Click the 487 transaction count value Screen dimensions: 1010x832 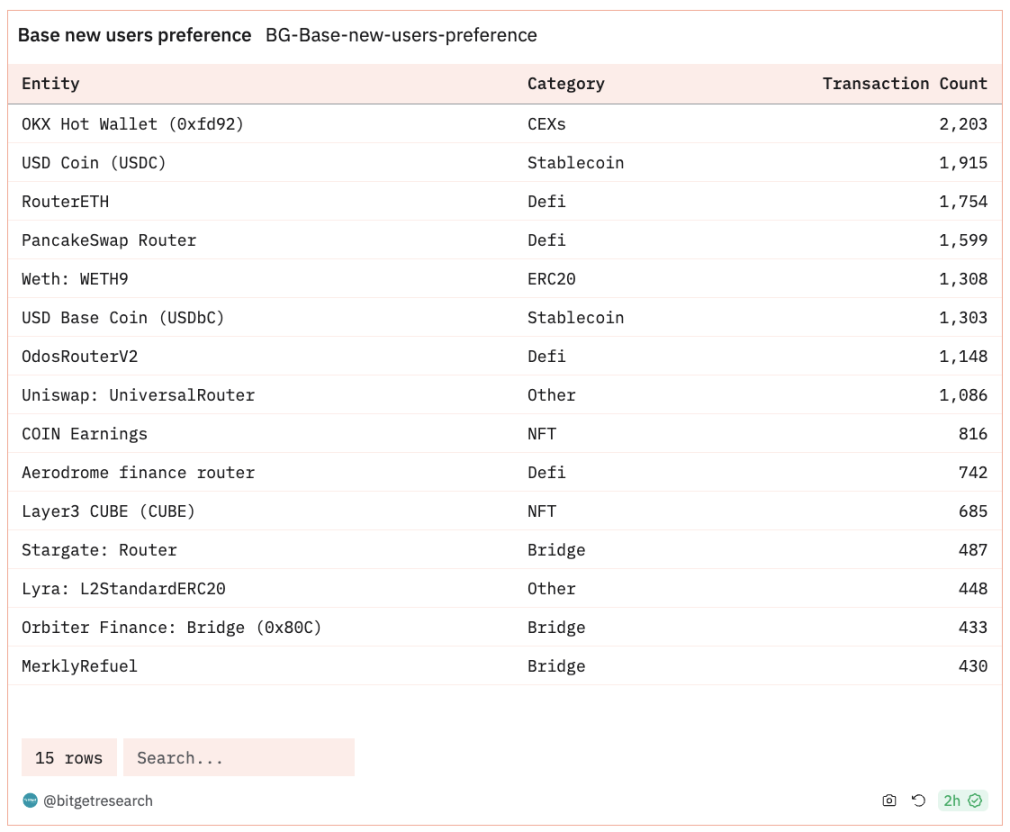click(x=973, y=550)
